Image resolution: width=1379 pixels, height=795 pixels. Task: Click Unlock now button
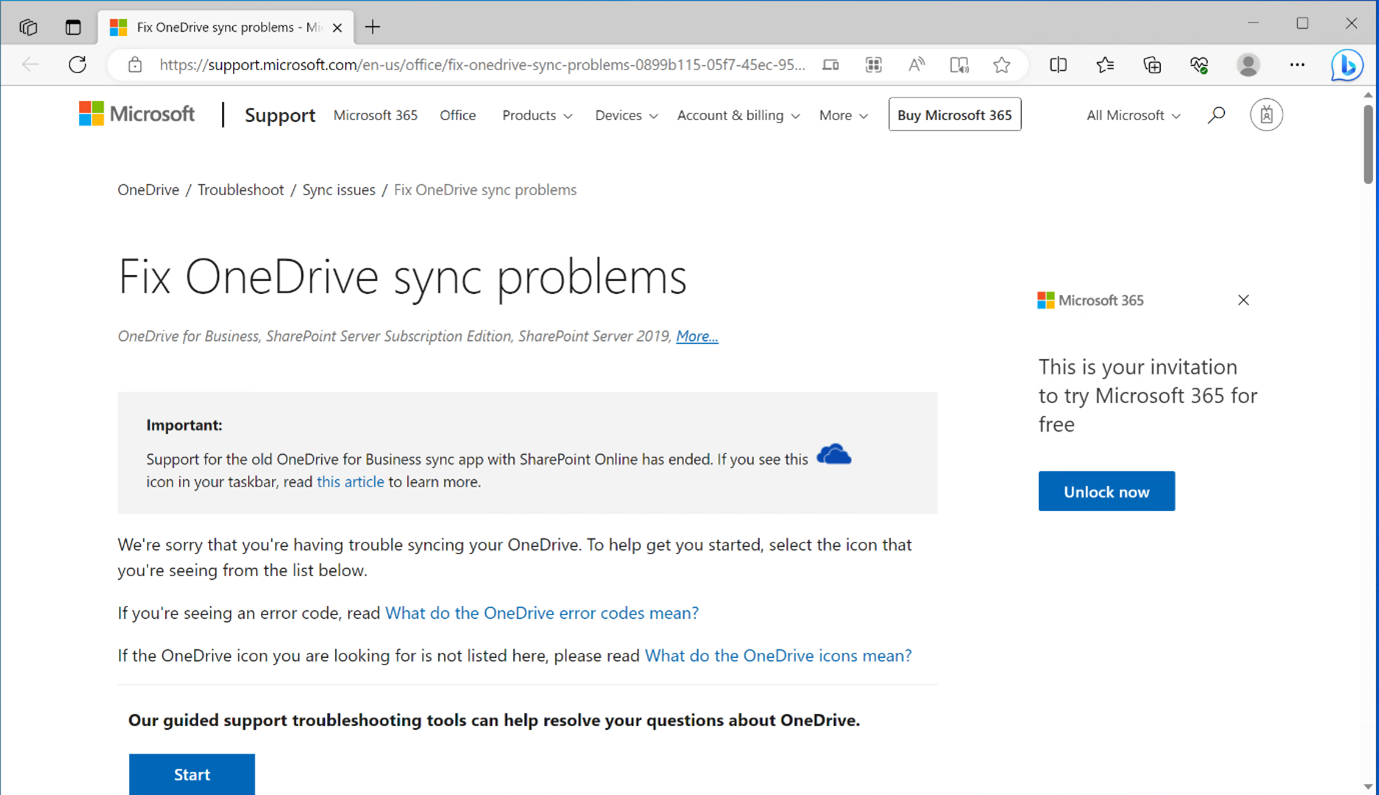(1106, 491)
